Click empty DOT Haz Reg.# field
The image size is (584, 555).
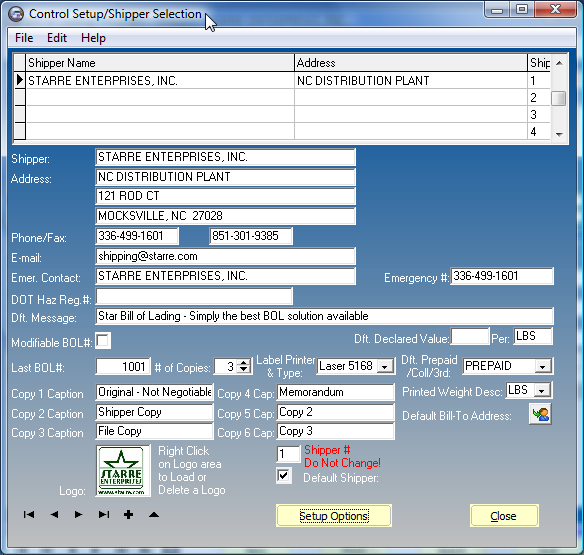[194, 296]
